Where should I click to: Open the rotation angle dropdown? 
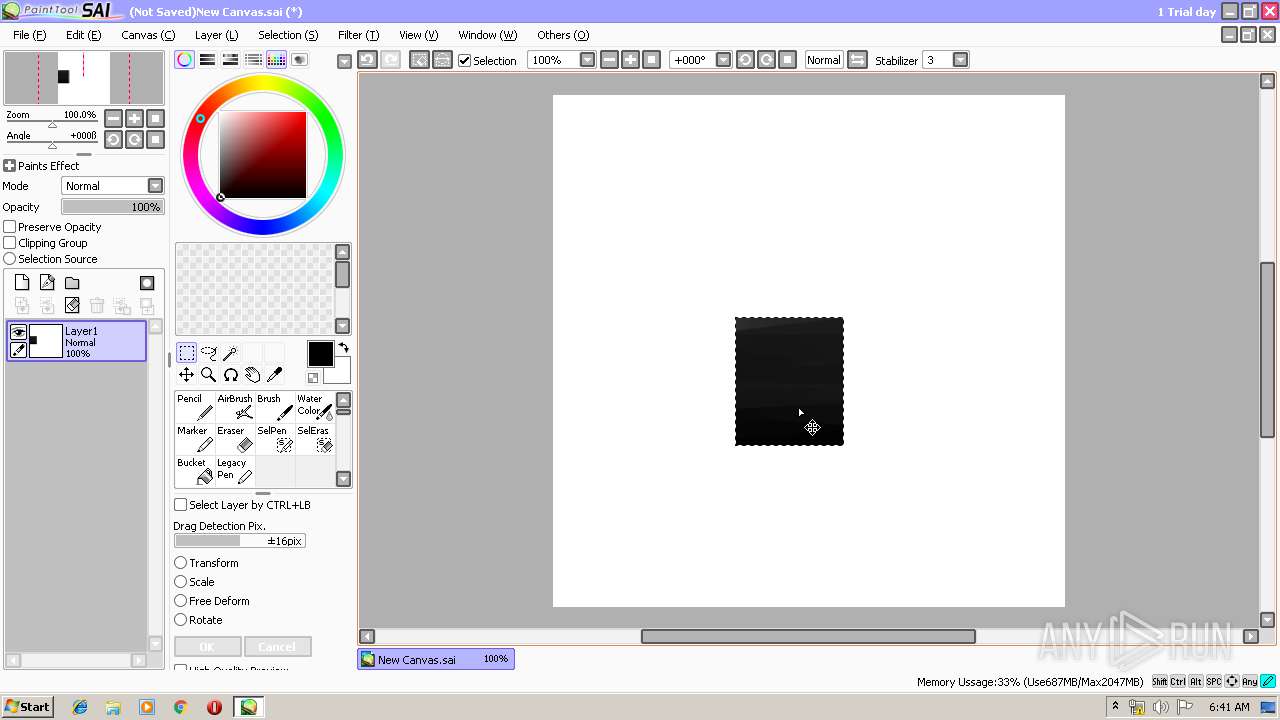(723, 60)
